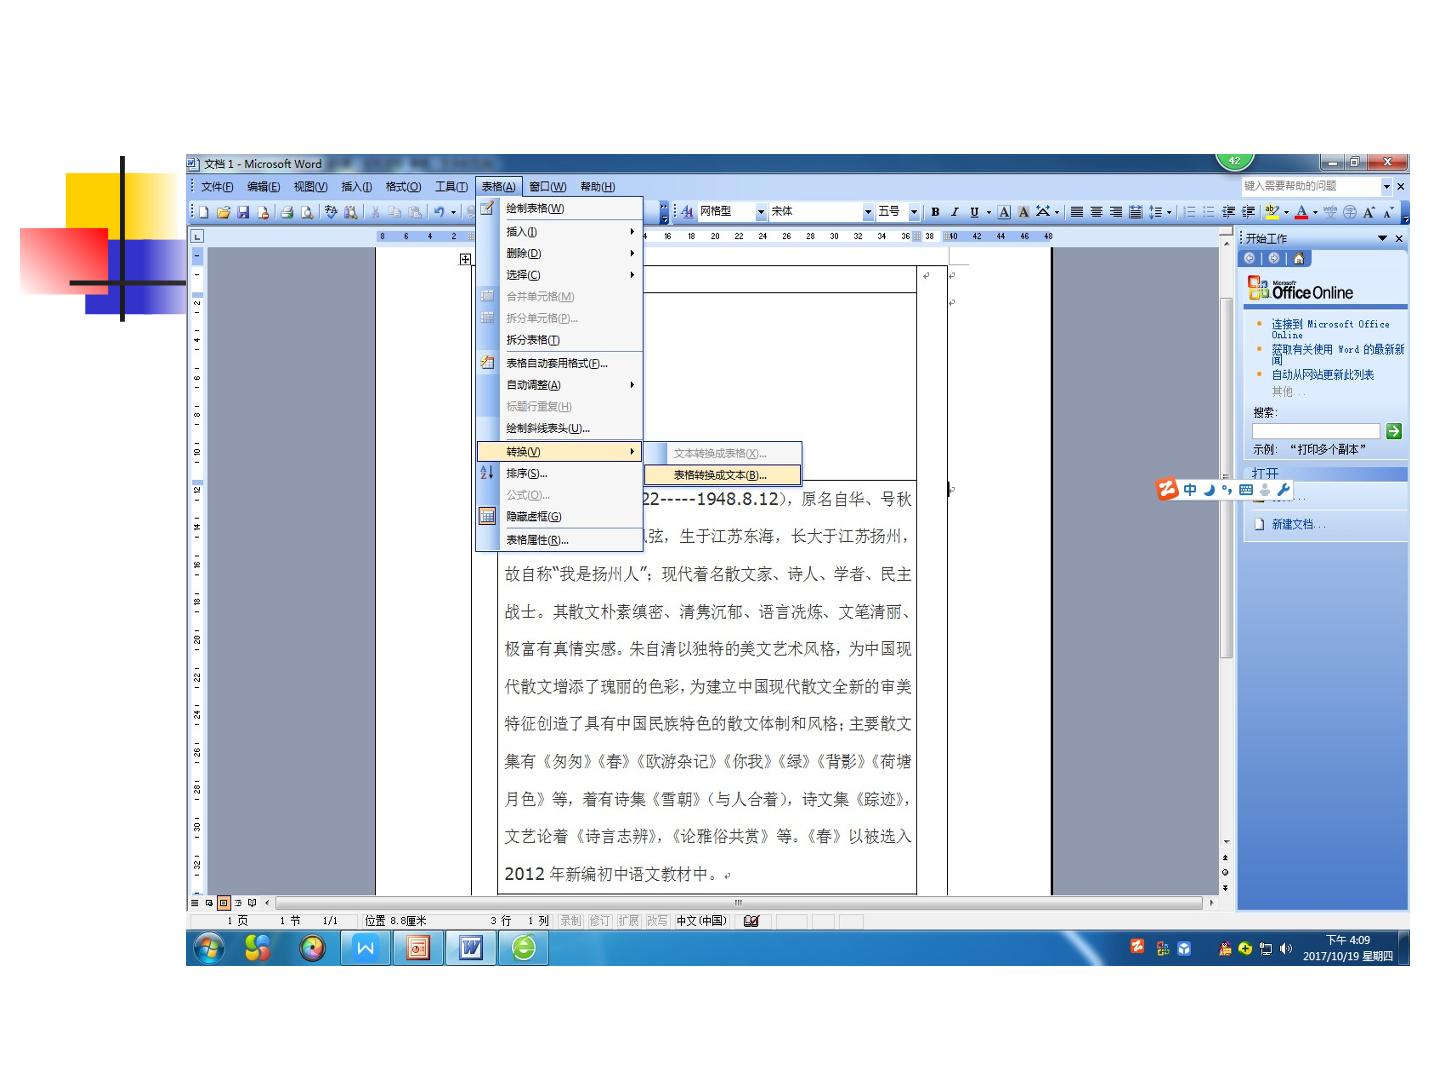Screen dimensions: 1440x1080
Task: Click the 键入需要帮助的问题 help box
Action: [1311, 186]
